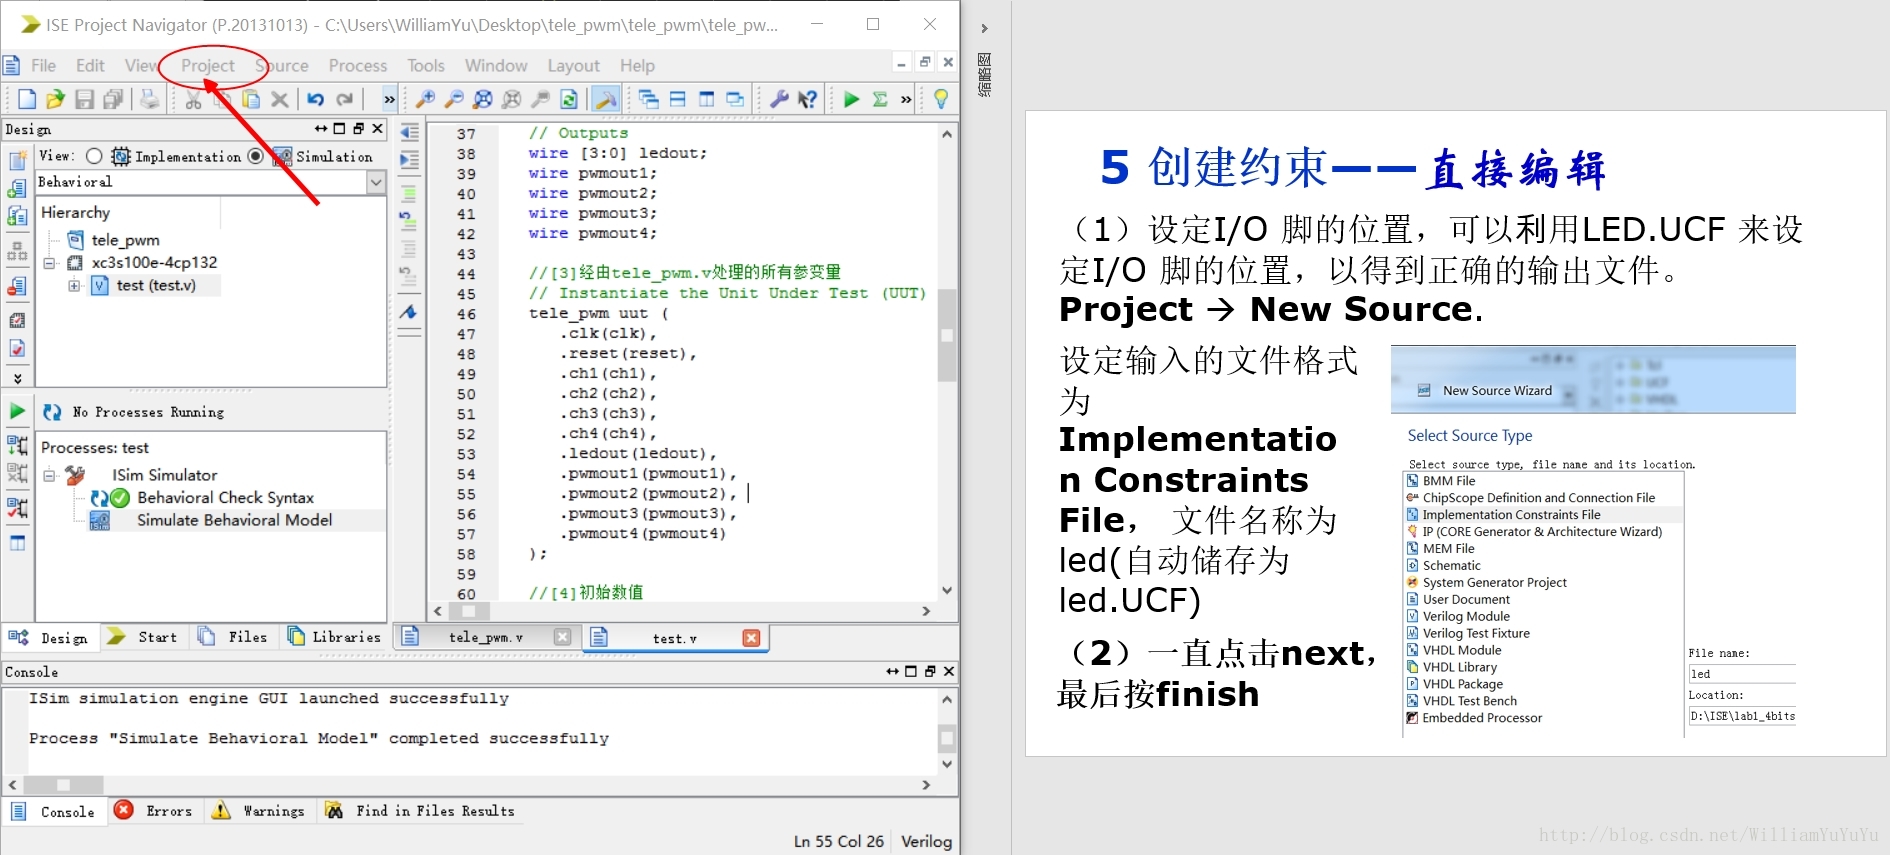Open the Layout menu
Screen dimensions: 1890x855
click(573, 65)
